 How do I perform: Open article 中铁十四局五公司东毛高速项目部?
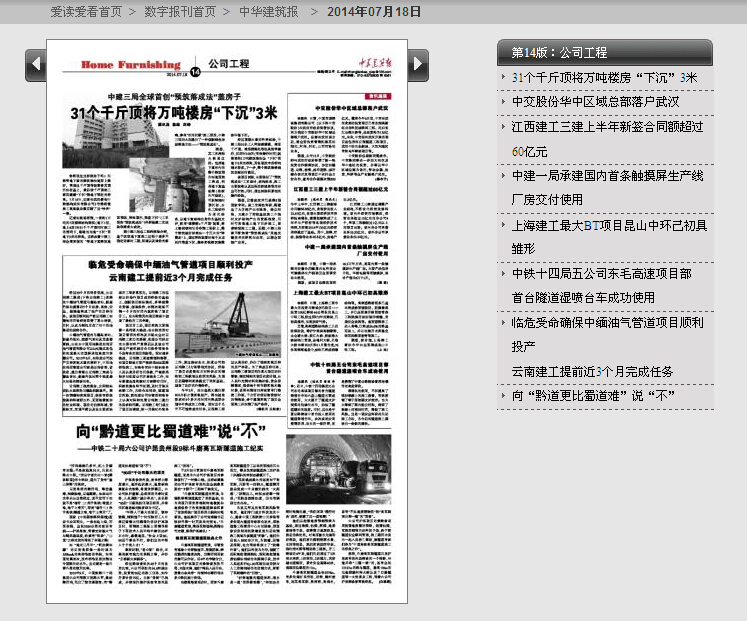(601, 273)
